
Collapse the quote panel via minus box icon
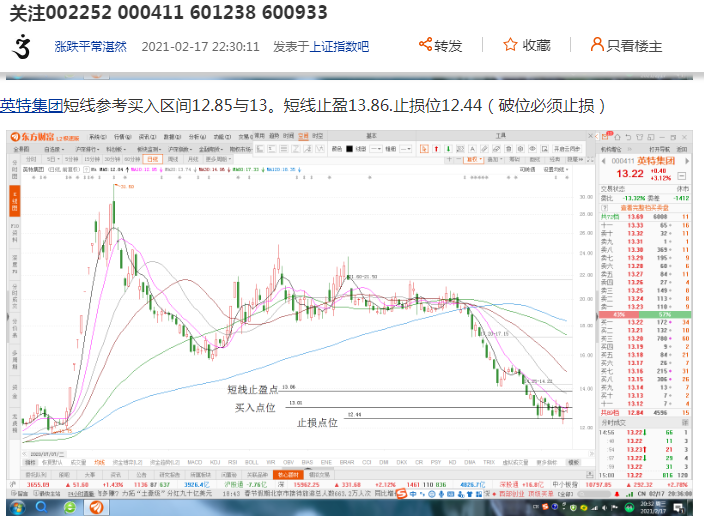[682, 176]
